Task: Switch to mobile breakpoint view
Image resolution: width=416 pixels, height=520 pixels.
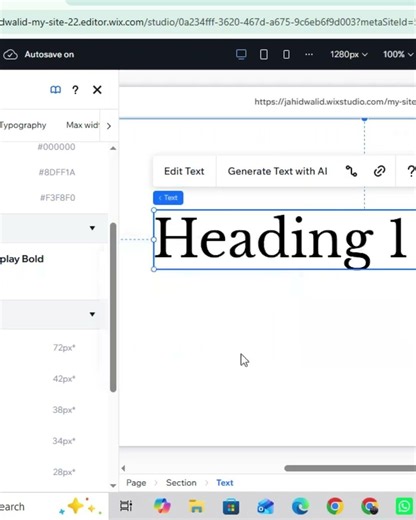Action: click(x=286, y=54)
